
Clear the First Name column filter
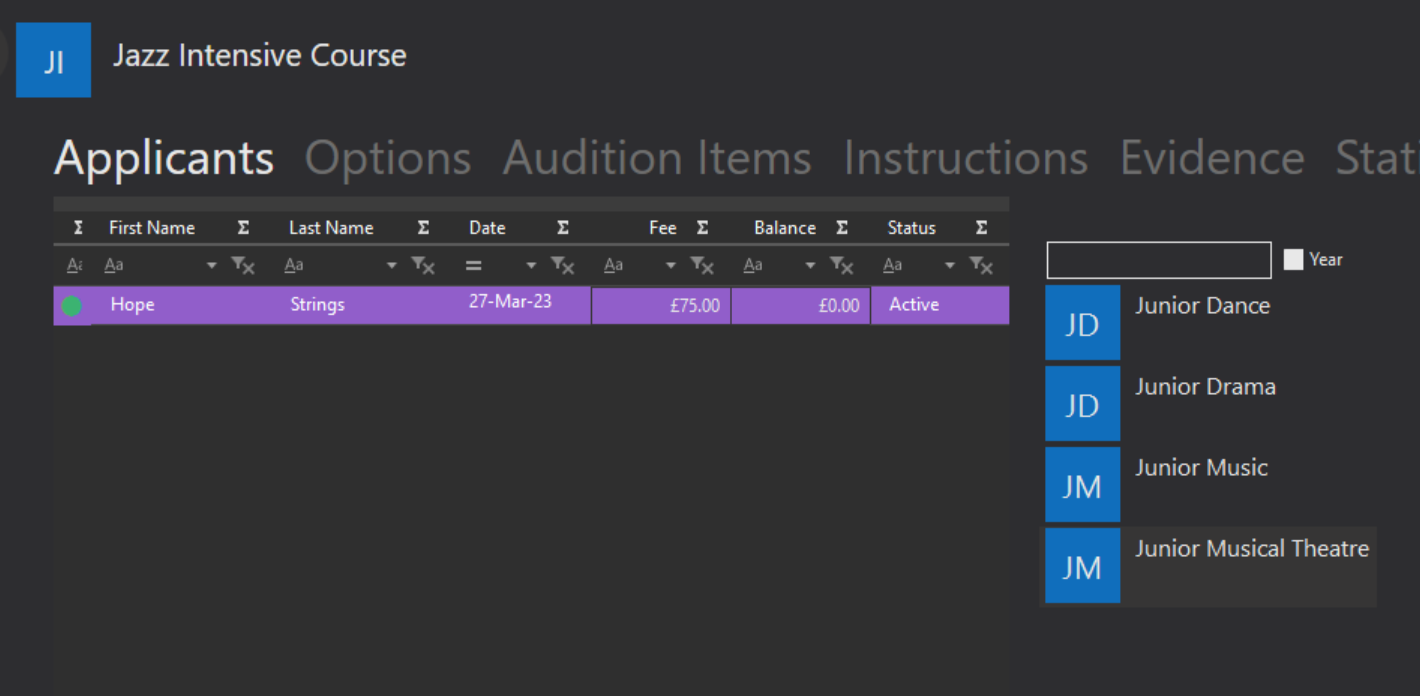[243, 265]
